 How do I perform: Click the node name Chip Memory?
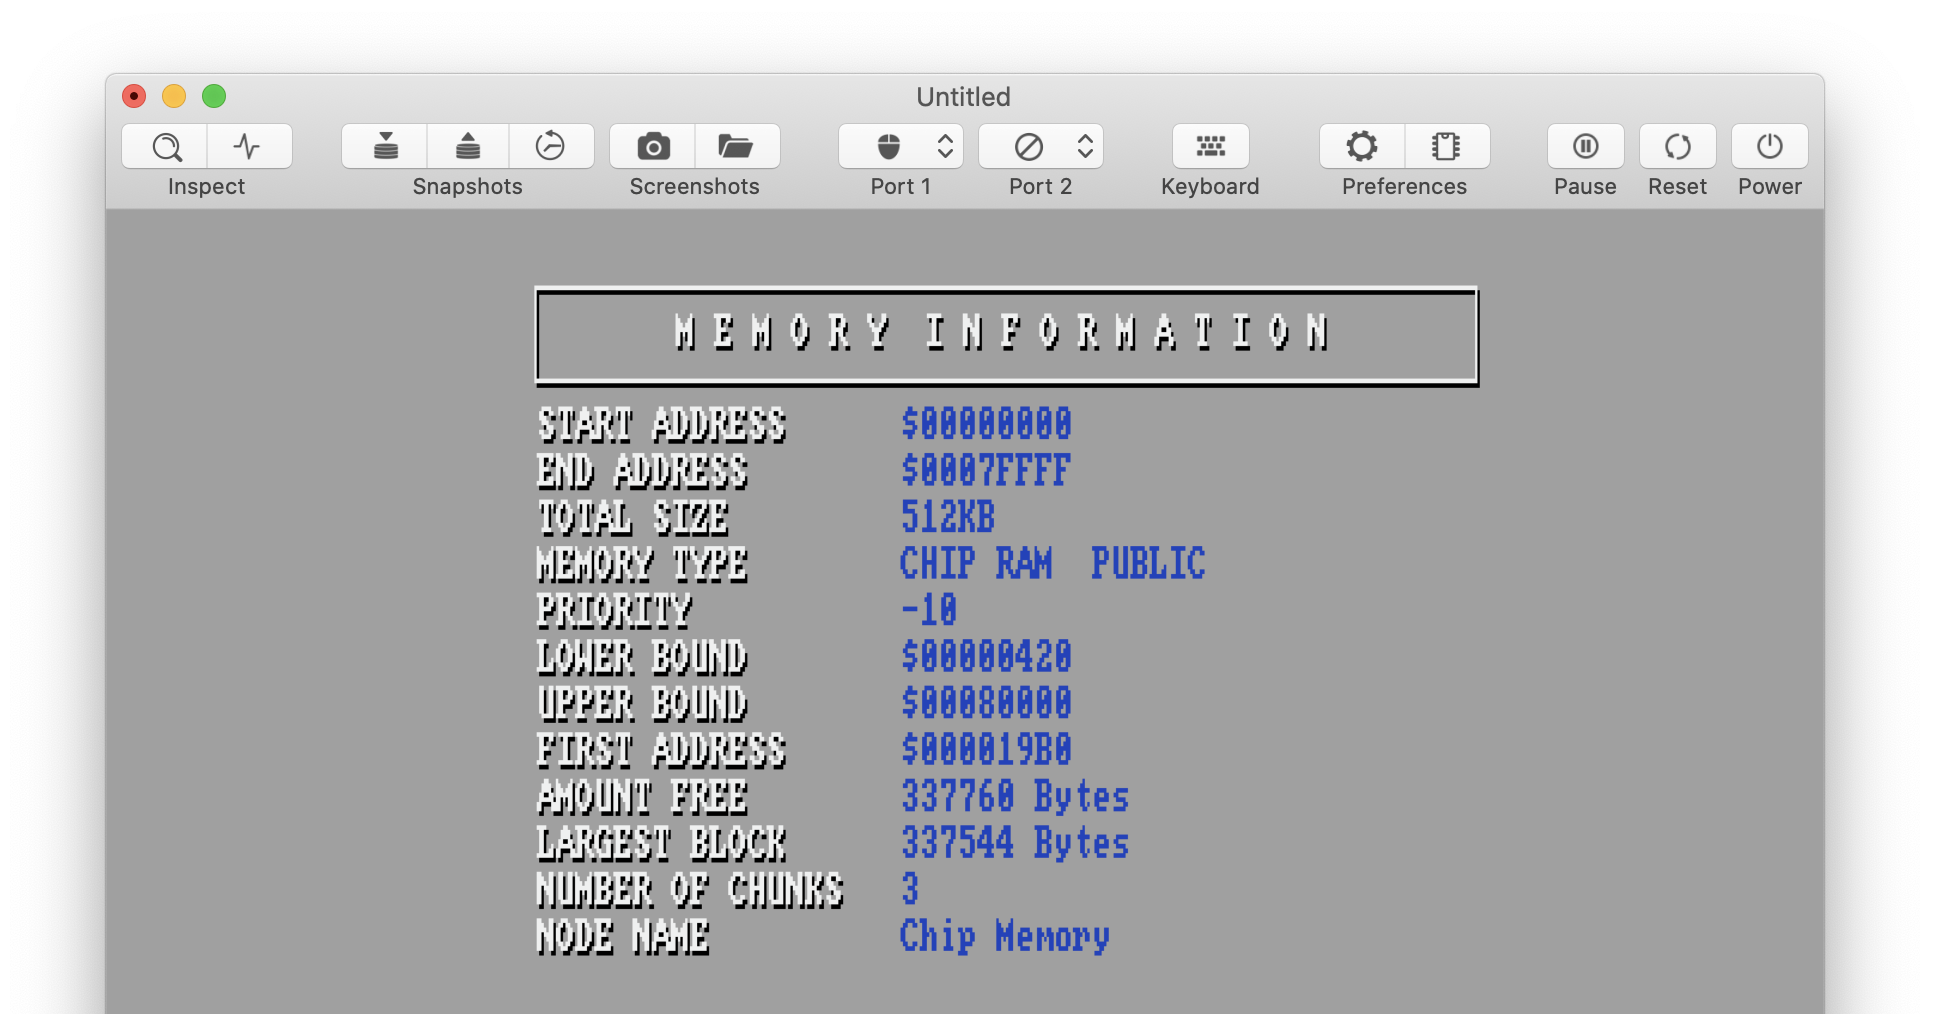pos(1005,937)
